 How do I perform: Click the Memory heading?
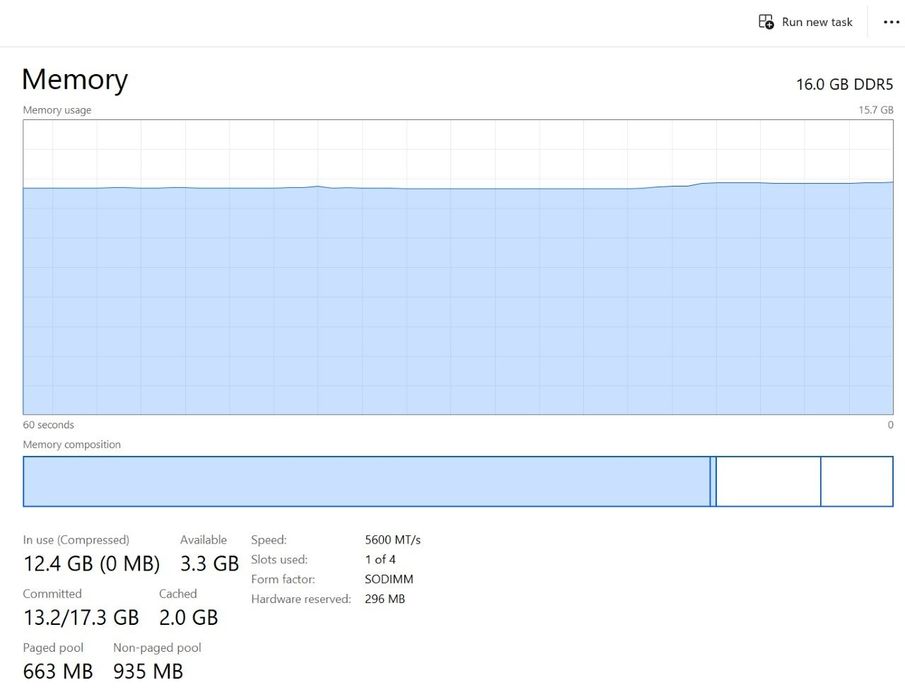coord(74,79)
